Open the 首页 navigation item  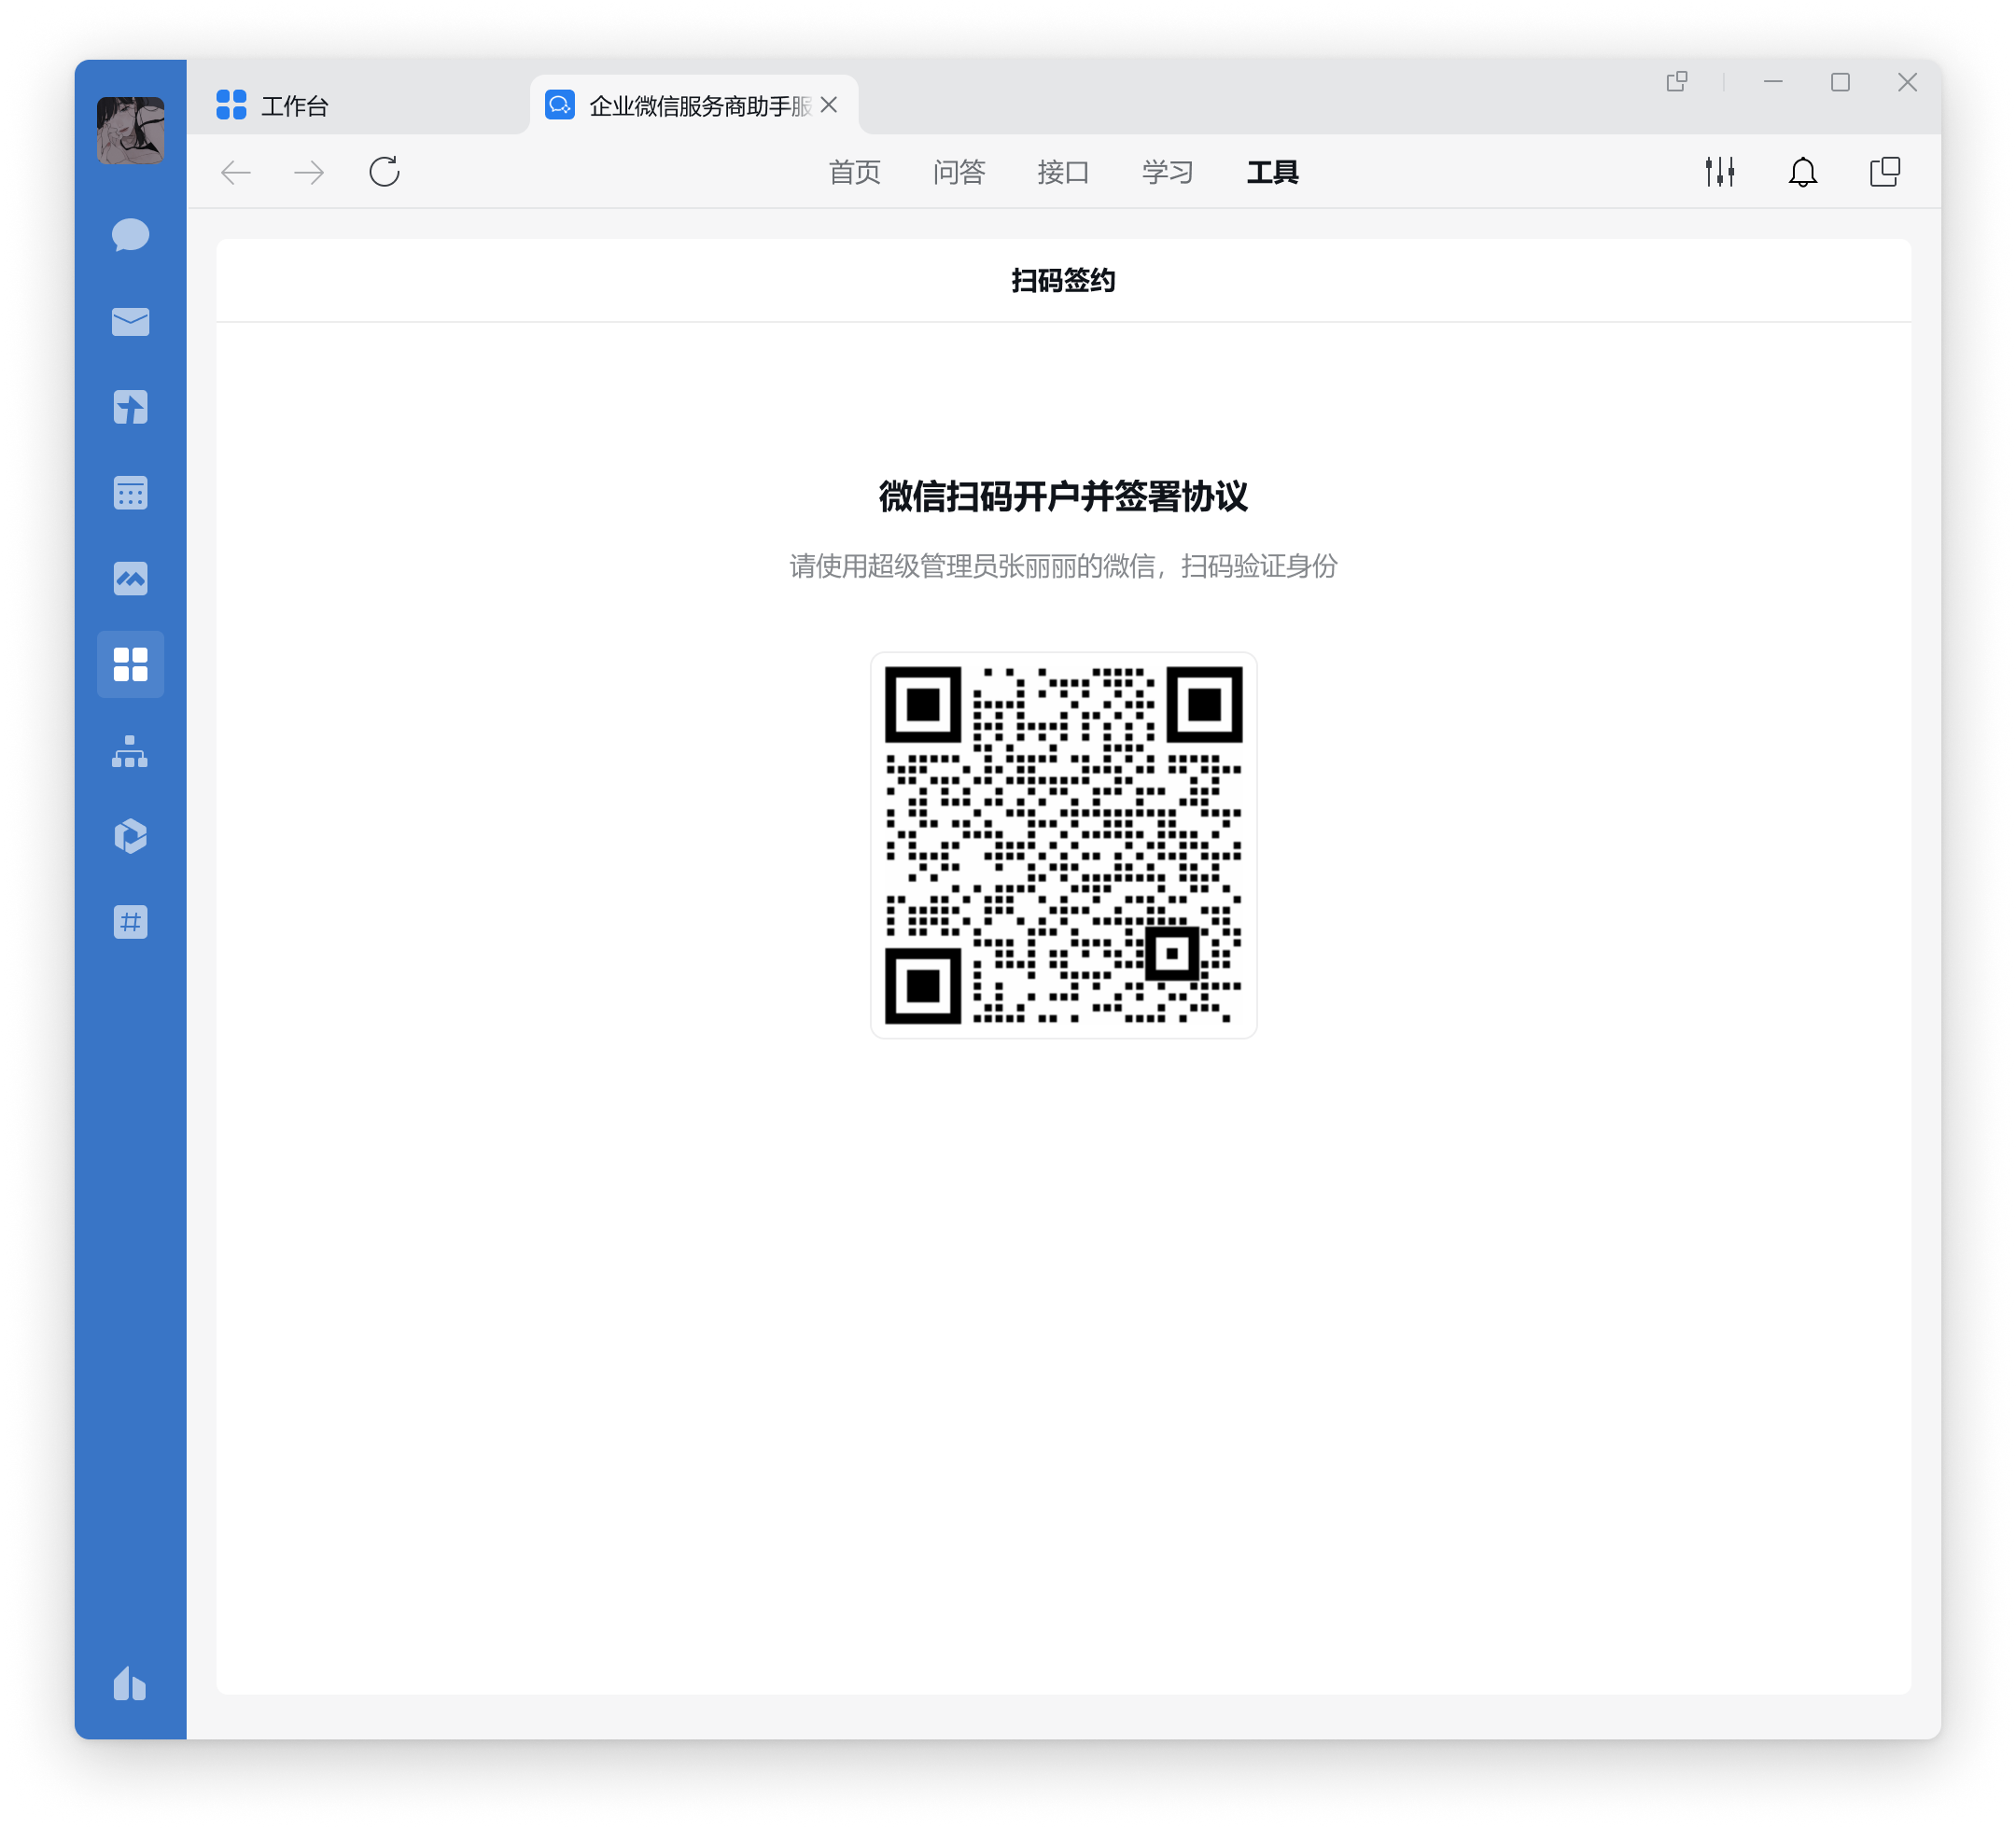(854, 172)
